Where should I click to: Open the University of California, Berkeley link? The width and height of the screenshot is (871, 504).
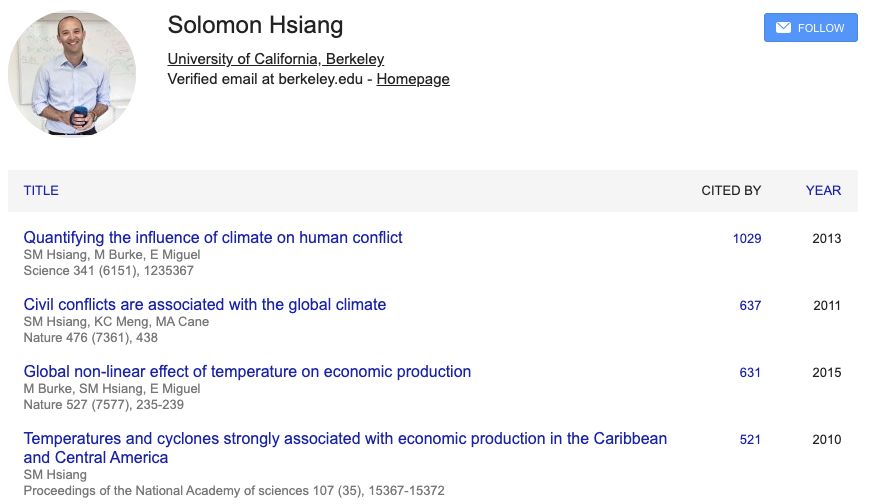point(275,59)
